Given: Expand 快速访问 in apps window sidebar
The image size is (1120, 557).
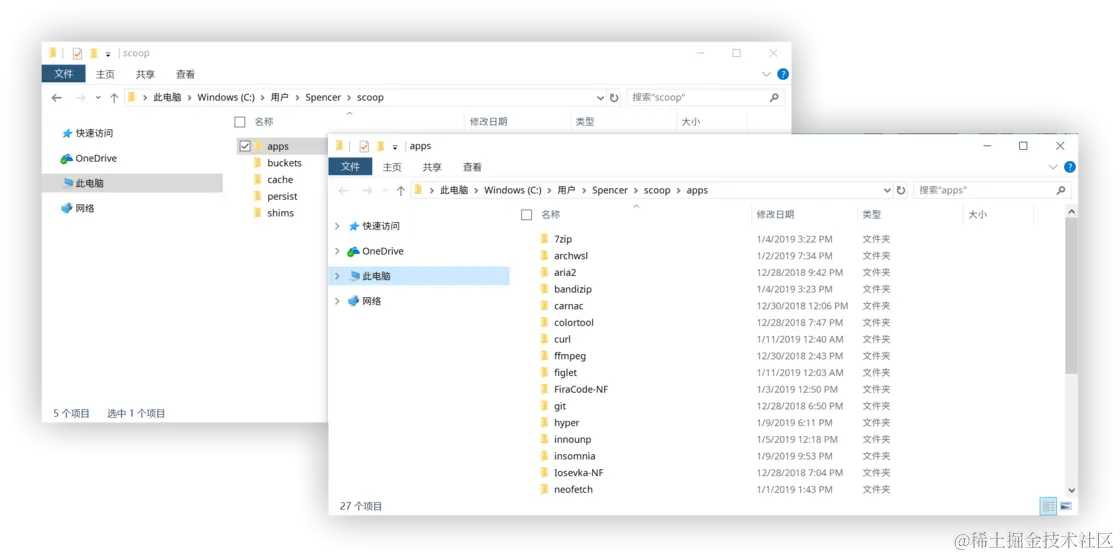Looking at the screenshot, I should 337,226.
